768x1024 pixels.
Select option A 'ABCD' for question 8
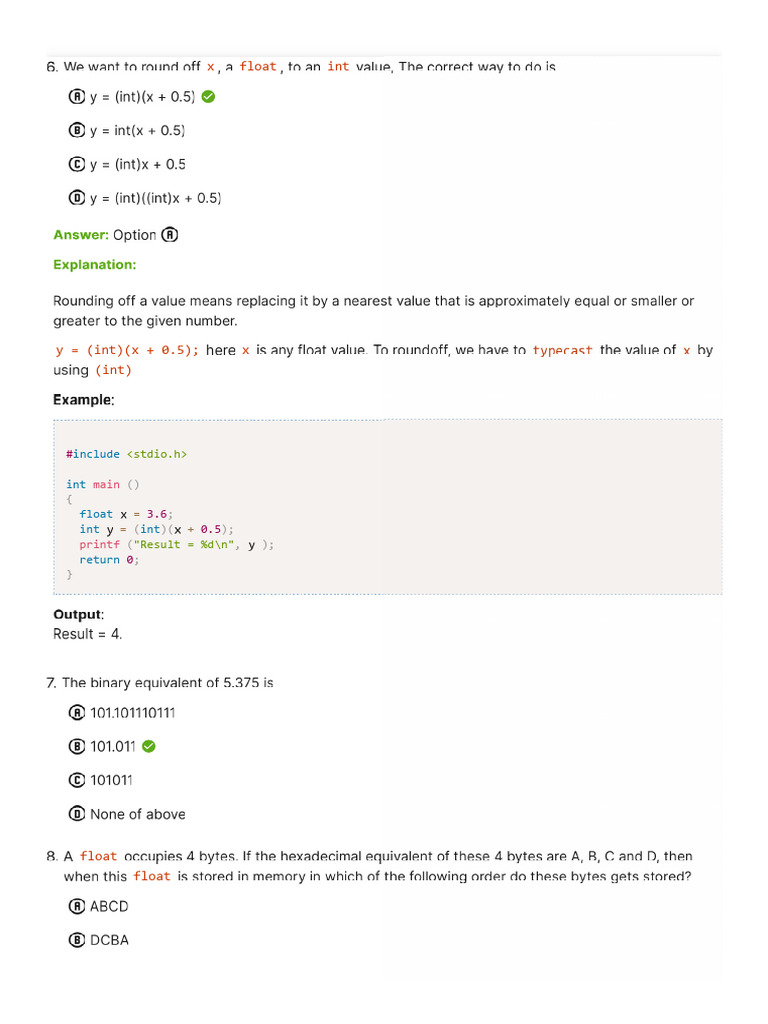[77, 906]
